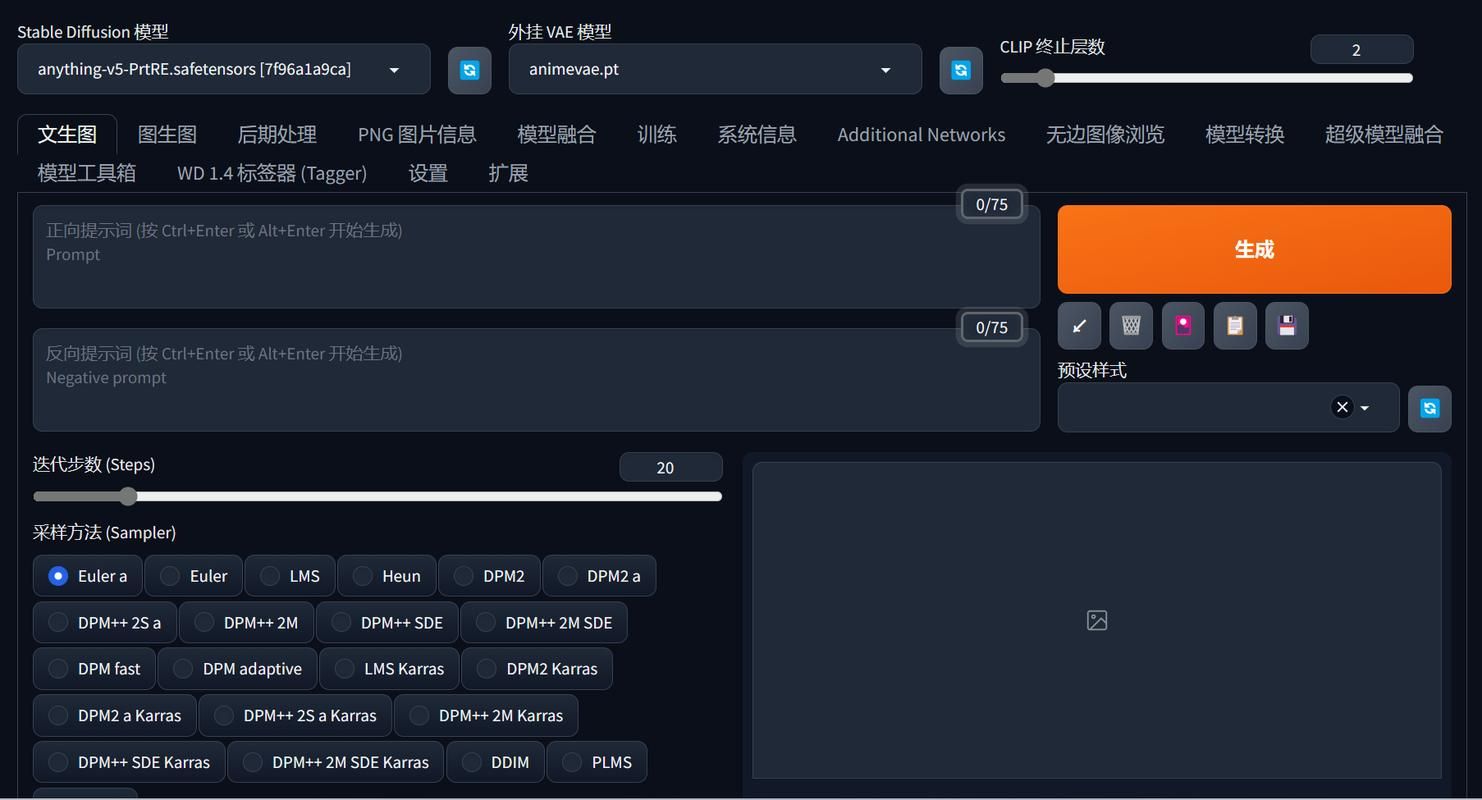This screenshot has height=800, width=1482.
Task: Click the negative prompt text area
Action: point(536,380)
